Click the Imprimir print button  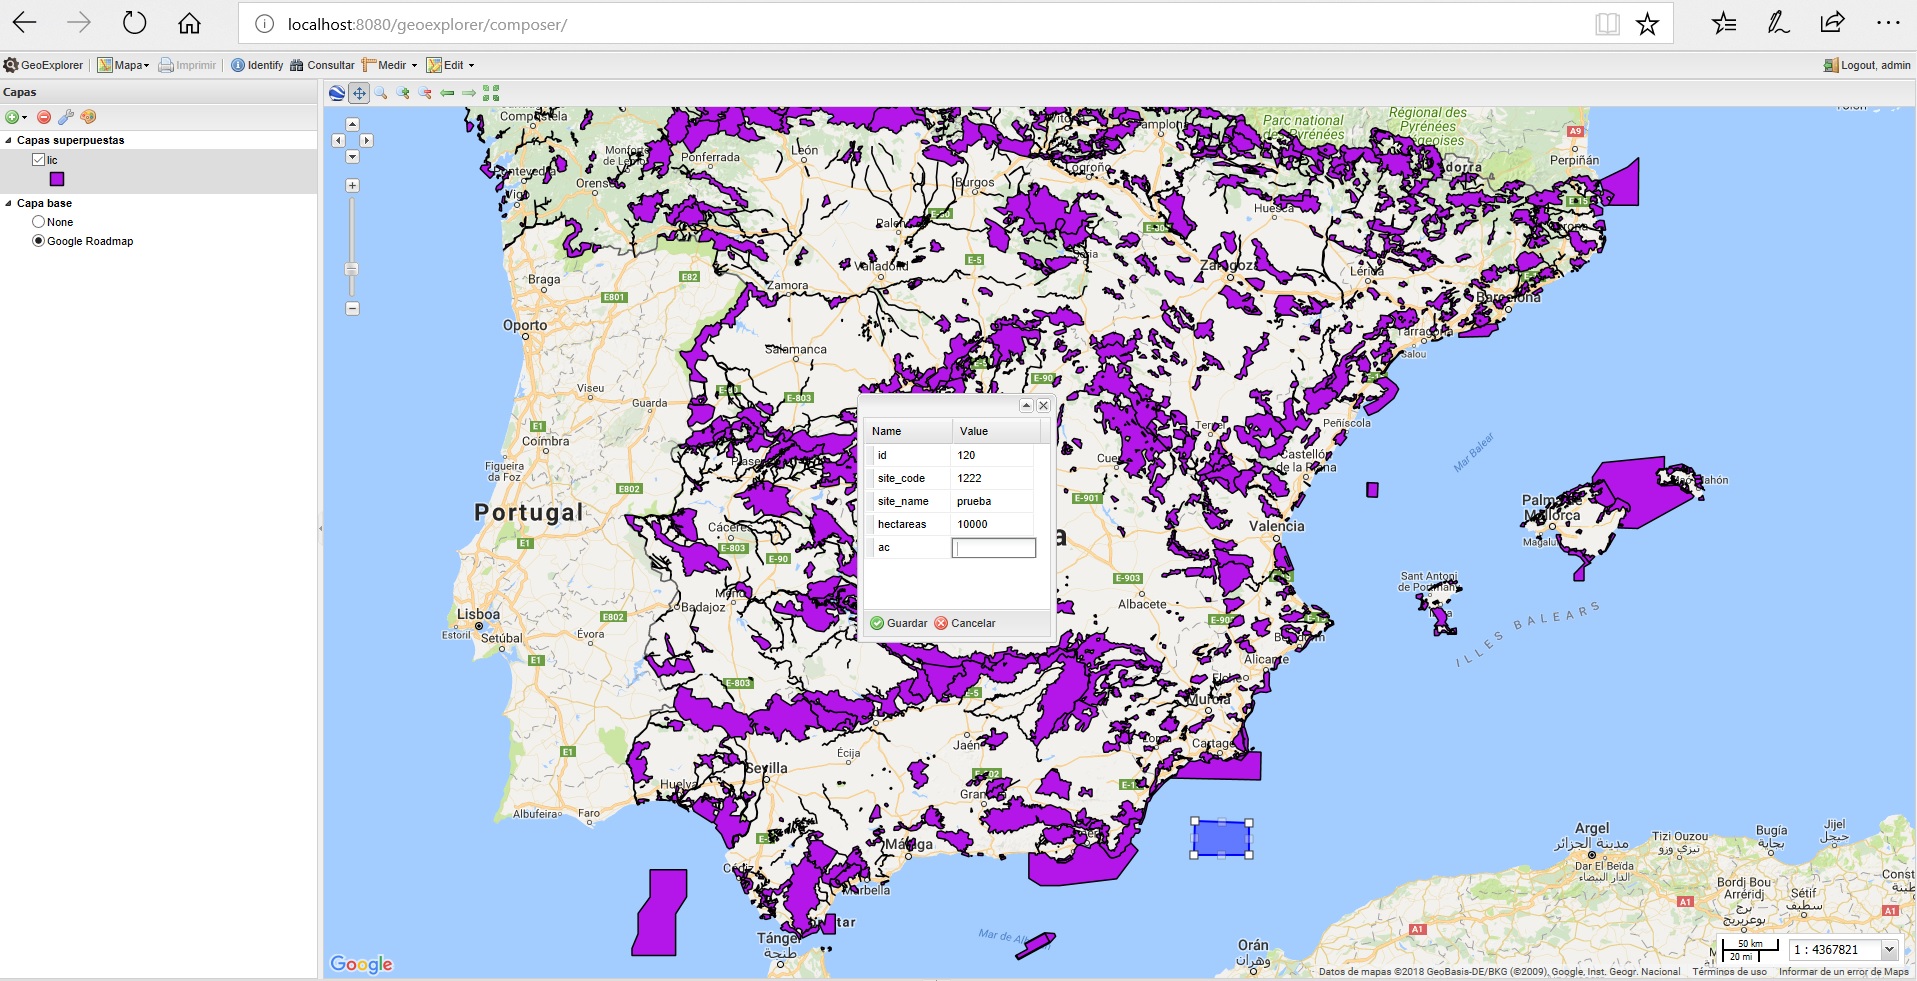point(187,65)
